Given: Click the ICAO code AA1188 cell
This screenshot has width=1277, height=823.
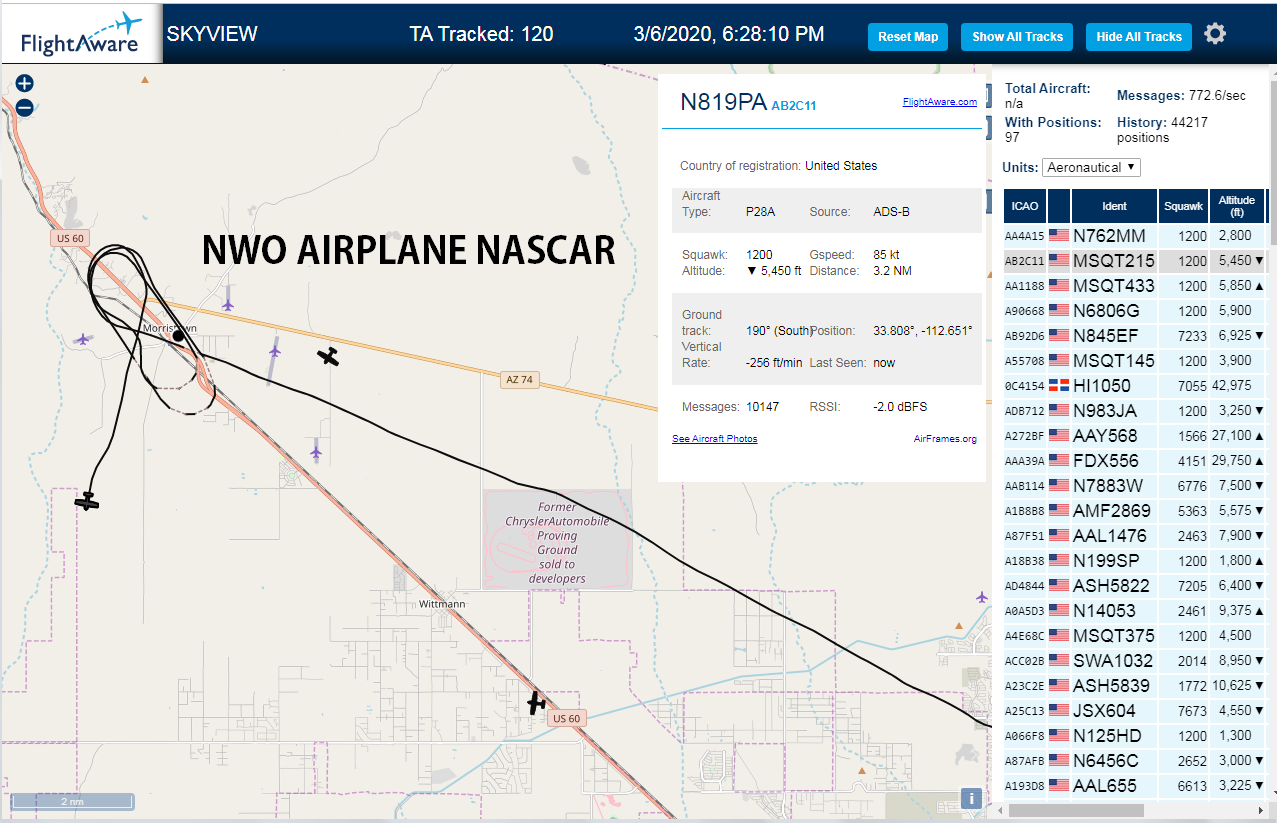Looking at the screenshot, I should 1025,286.
